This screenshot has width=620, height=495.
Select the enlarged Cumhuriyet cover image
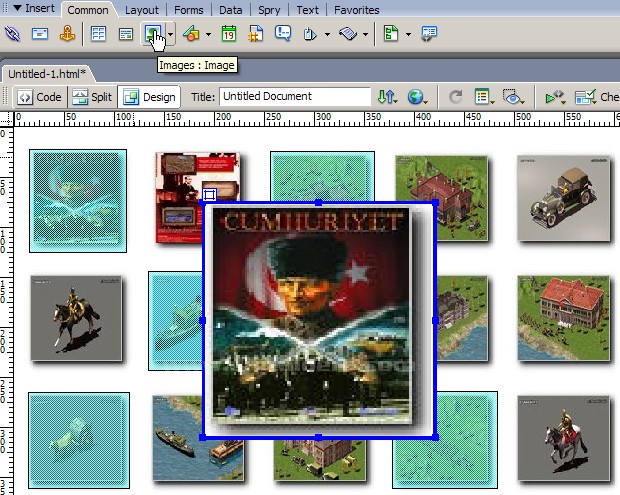pos(319,320)
